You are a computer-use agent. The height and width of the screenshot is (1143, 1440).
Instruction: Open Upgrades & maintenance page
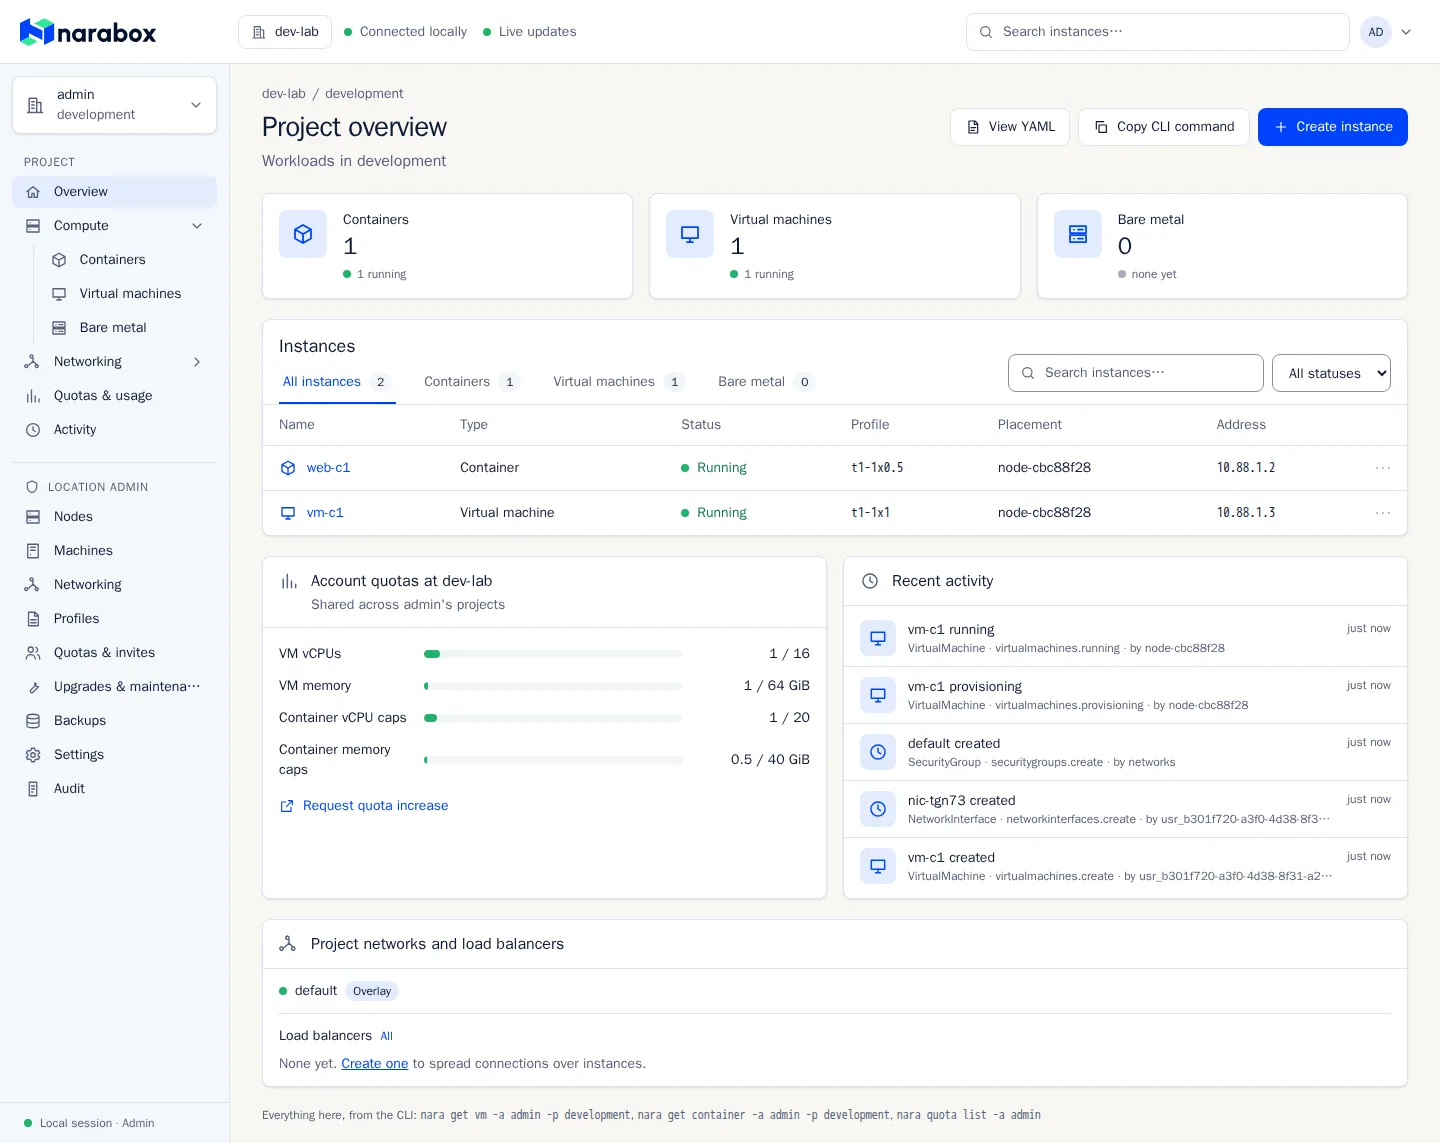[114, 687]
